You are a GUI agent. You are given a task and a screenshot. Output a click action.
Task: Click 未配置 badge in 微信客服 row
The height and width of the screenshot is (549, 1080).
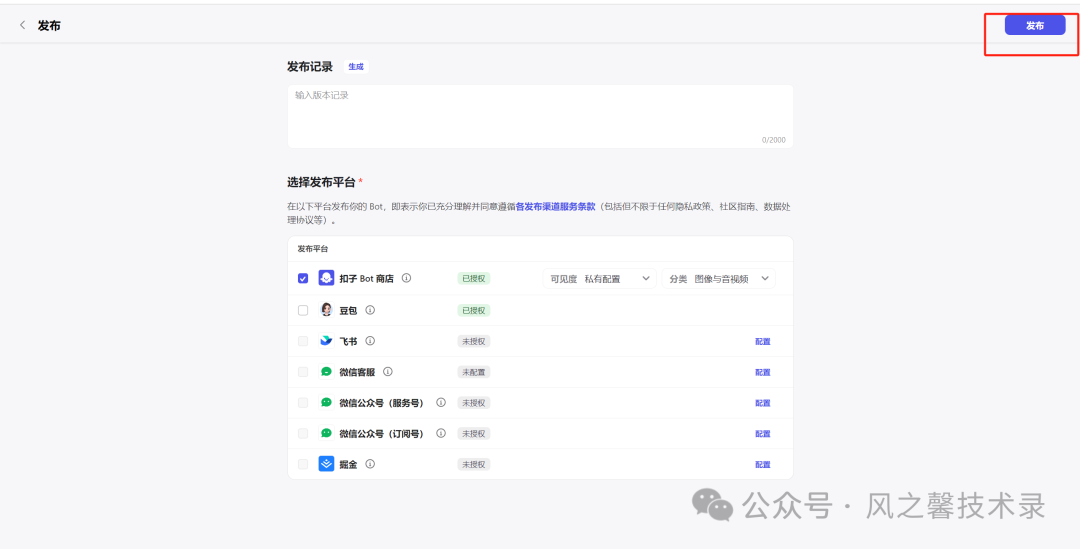(x=474, y=372)
